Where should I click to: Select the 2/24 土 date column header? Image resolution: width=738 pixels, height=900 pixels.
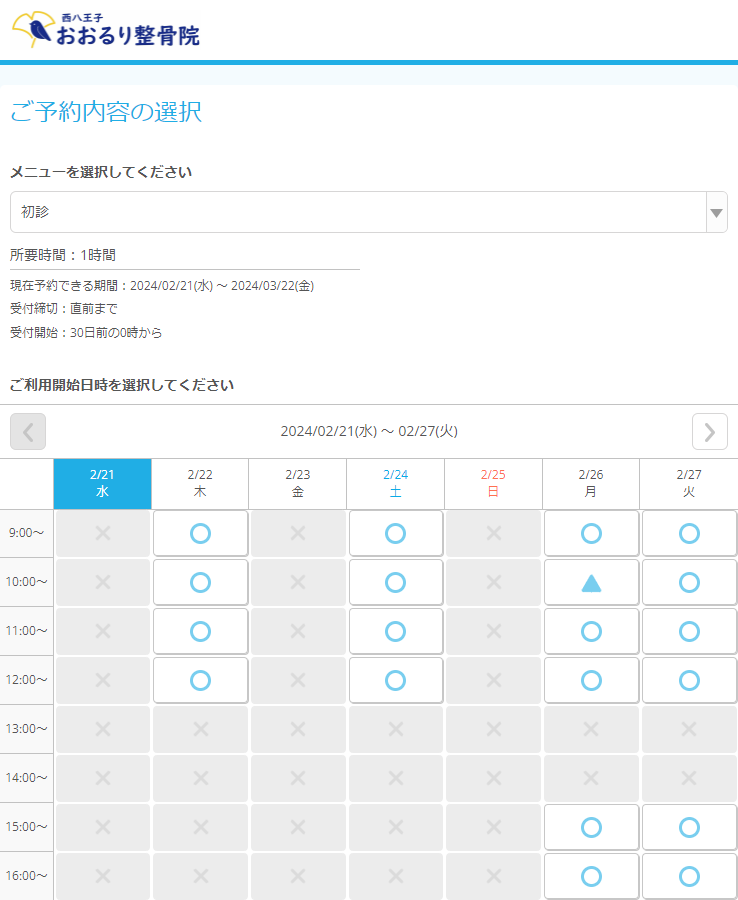tap(395, 484)
